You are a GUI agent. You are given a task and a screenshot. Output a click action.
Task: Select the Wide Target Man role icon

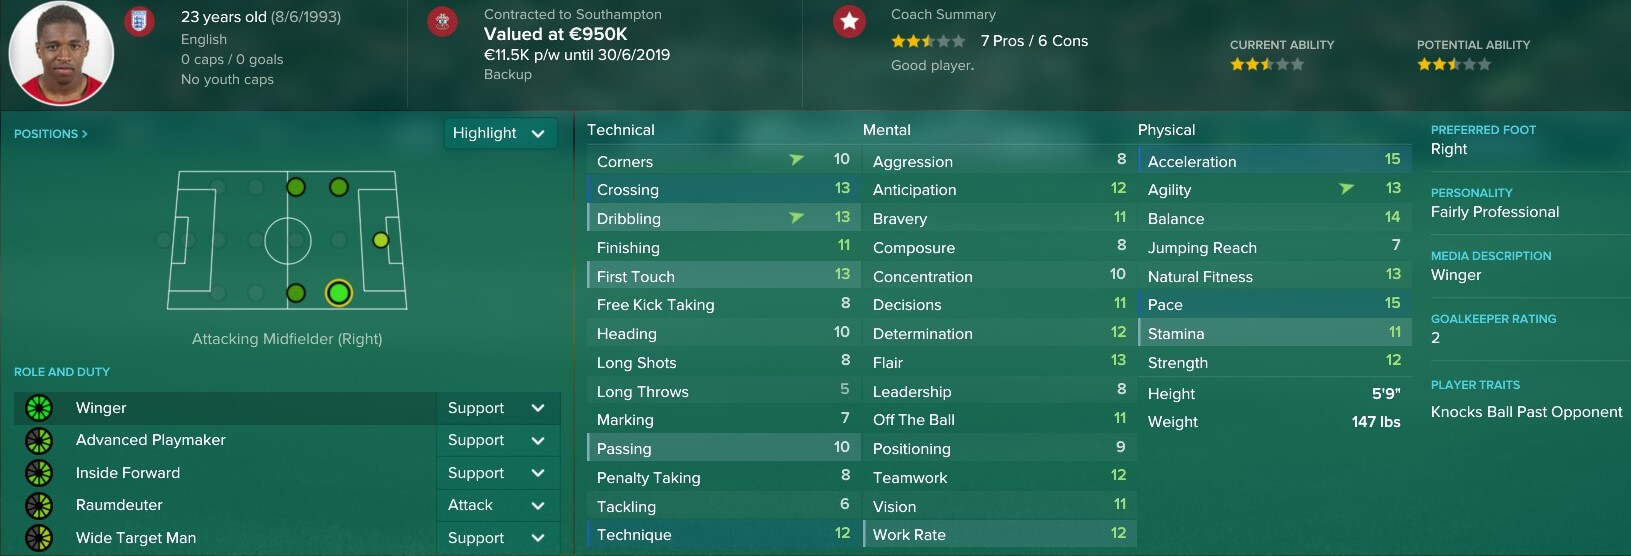point(39,538)
